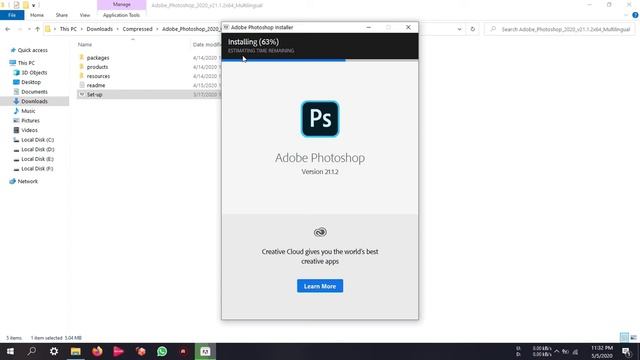
Task: Open the taskbar clock and date
Action: click(x=602, y=351)
